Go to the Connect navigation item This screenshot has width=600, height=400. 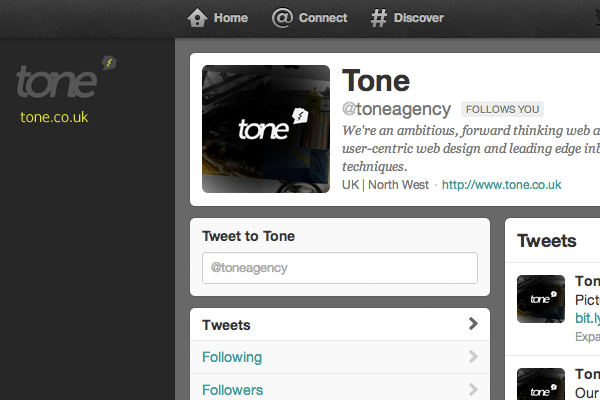pos(323,18)
